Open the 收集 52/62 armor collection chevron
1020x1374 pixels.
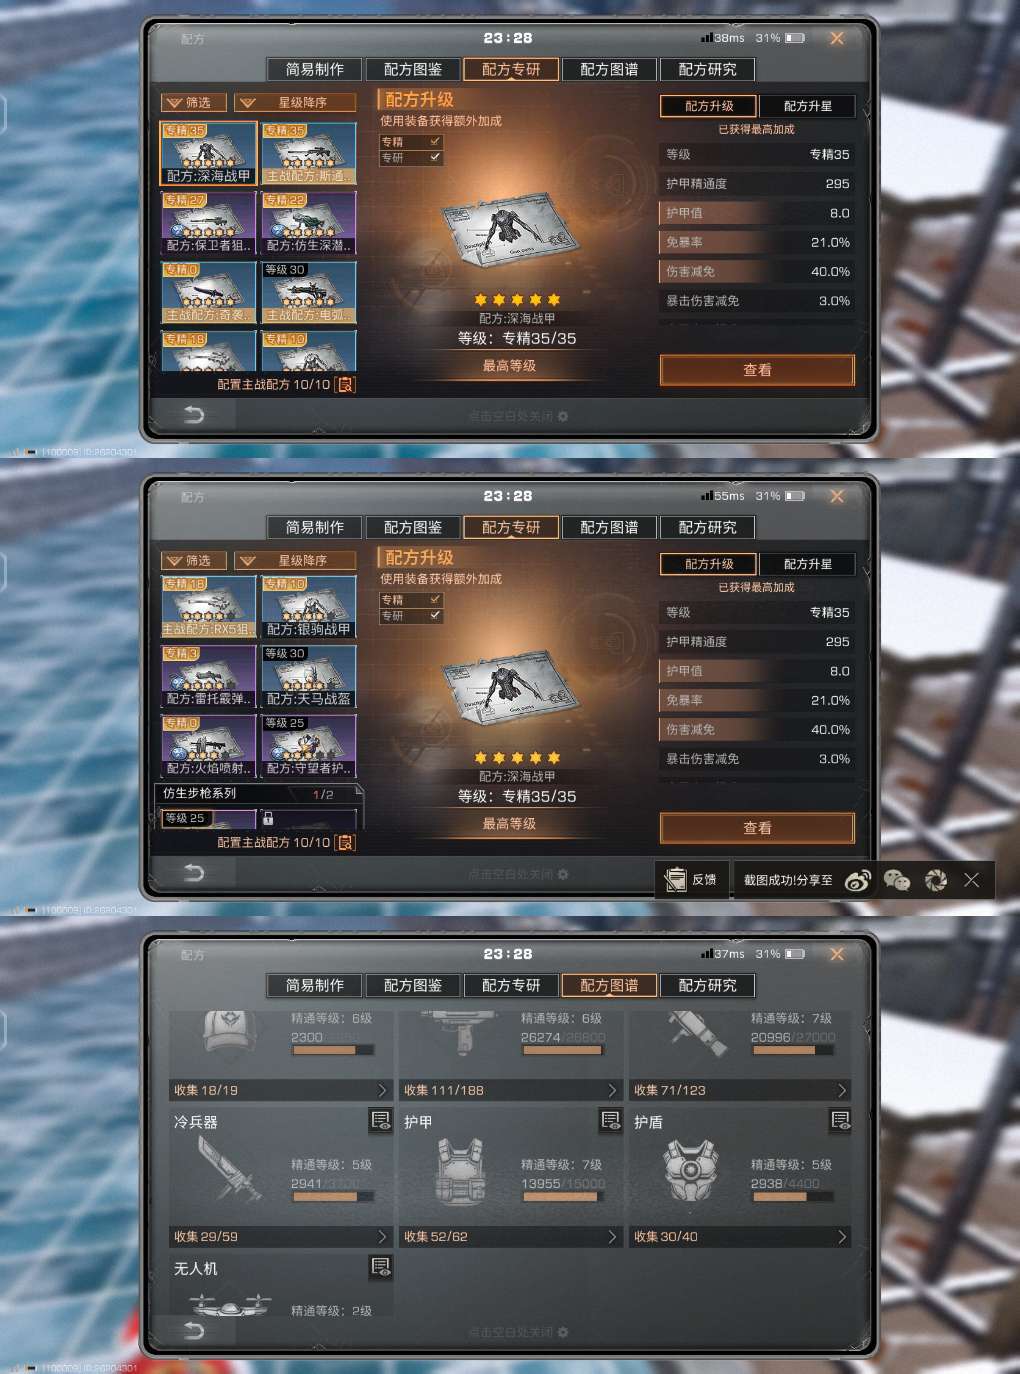(612, 1237)
